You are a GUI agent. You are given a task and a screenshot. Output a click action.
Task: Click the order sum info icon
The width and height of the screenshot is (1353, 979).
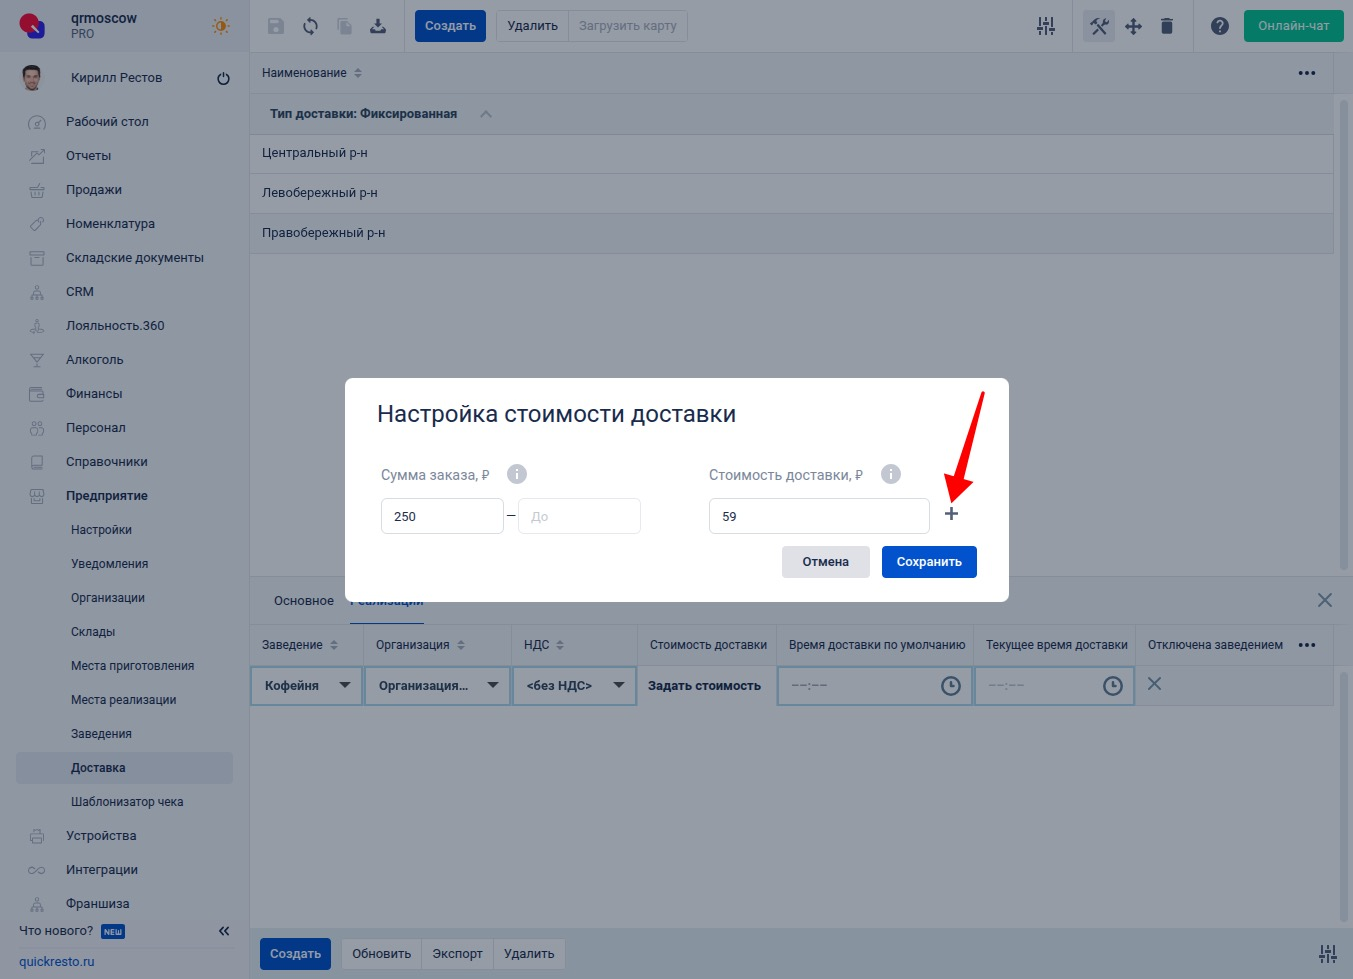click(x=517, y=474)
